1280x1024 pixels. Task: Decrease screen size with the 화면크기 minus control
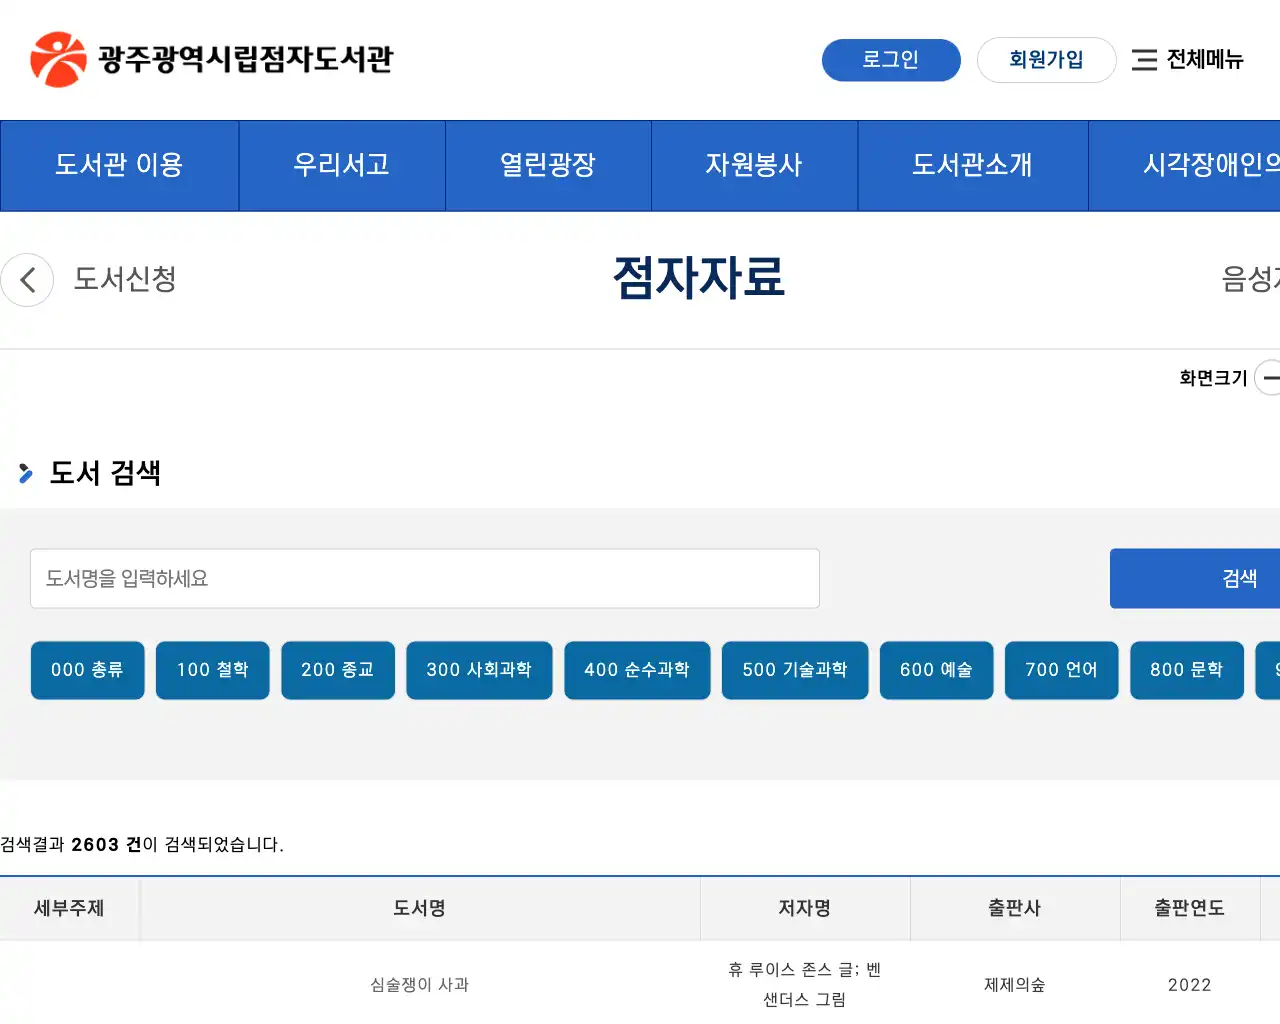tap(1271, 378)
